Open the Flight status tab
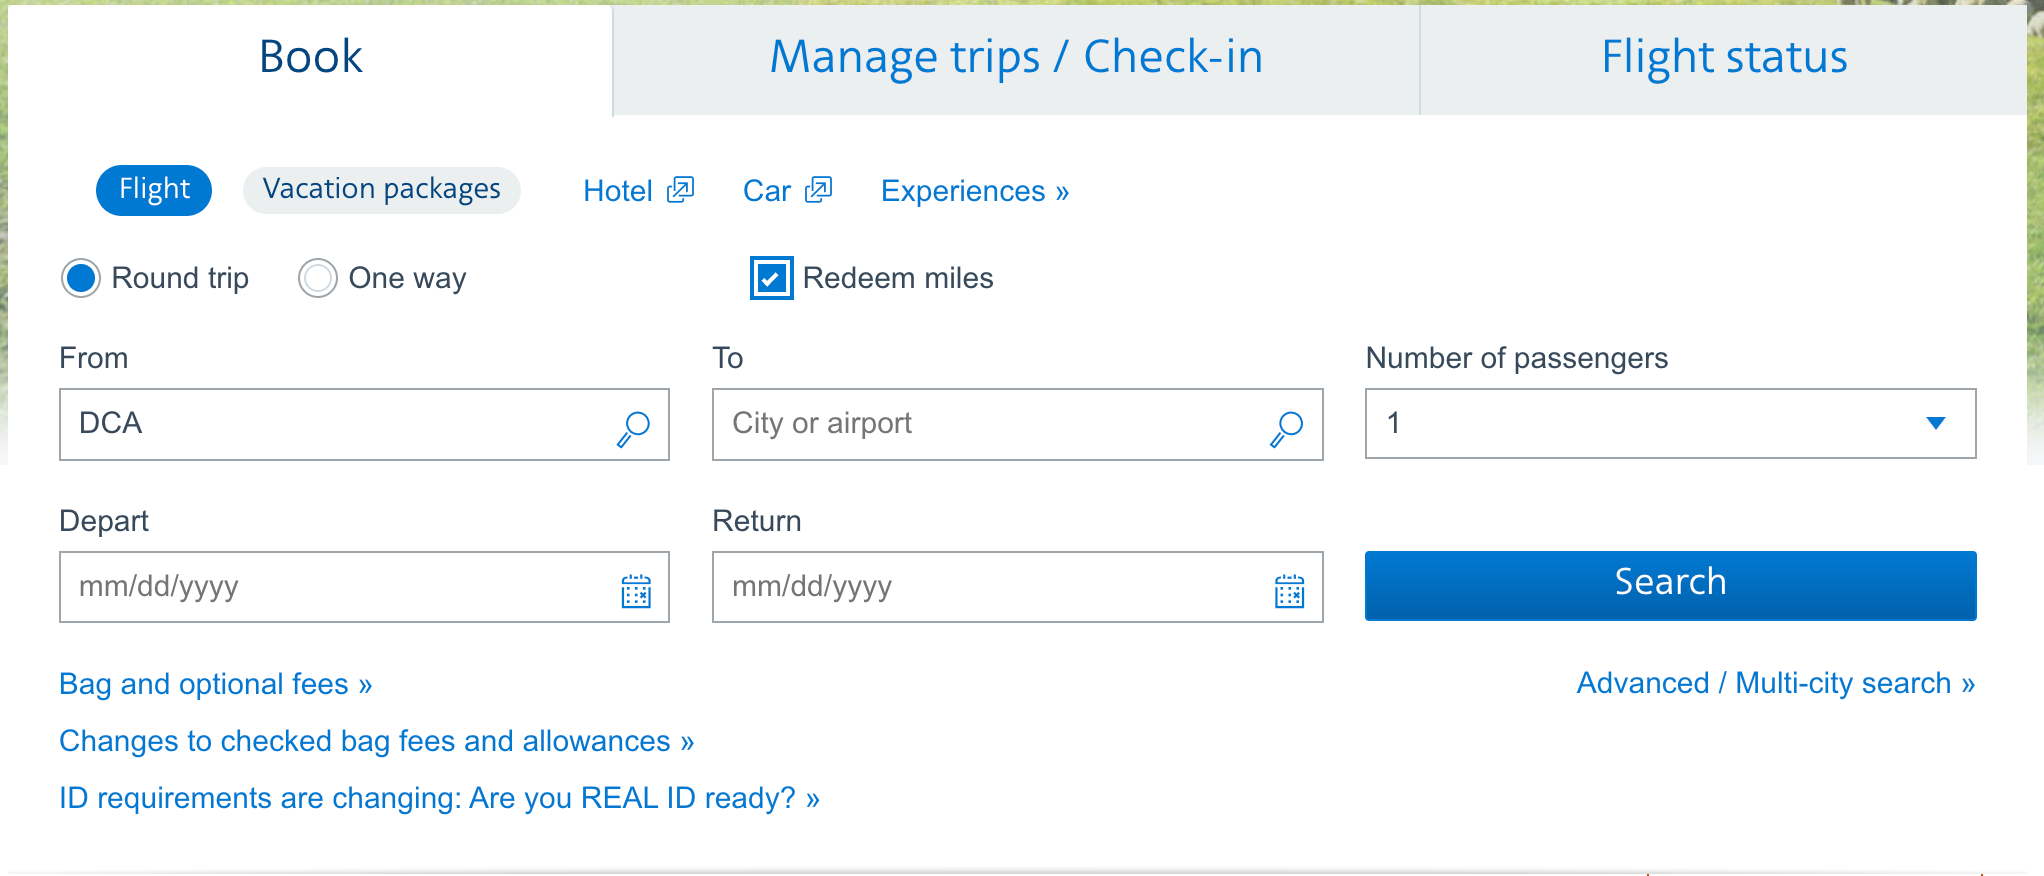 click(1723, 58)
